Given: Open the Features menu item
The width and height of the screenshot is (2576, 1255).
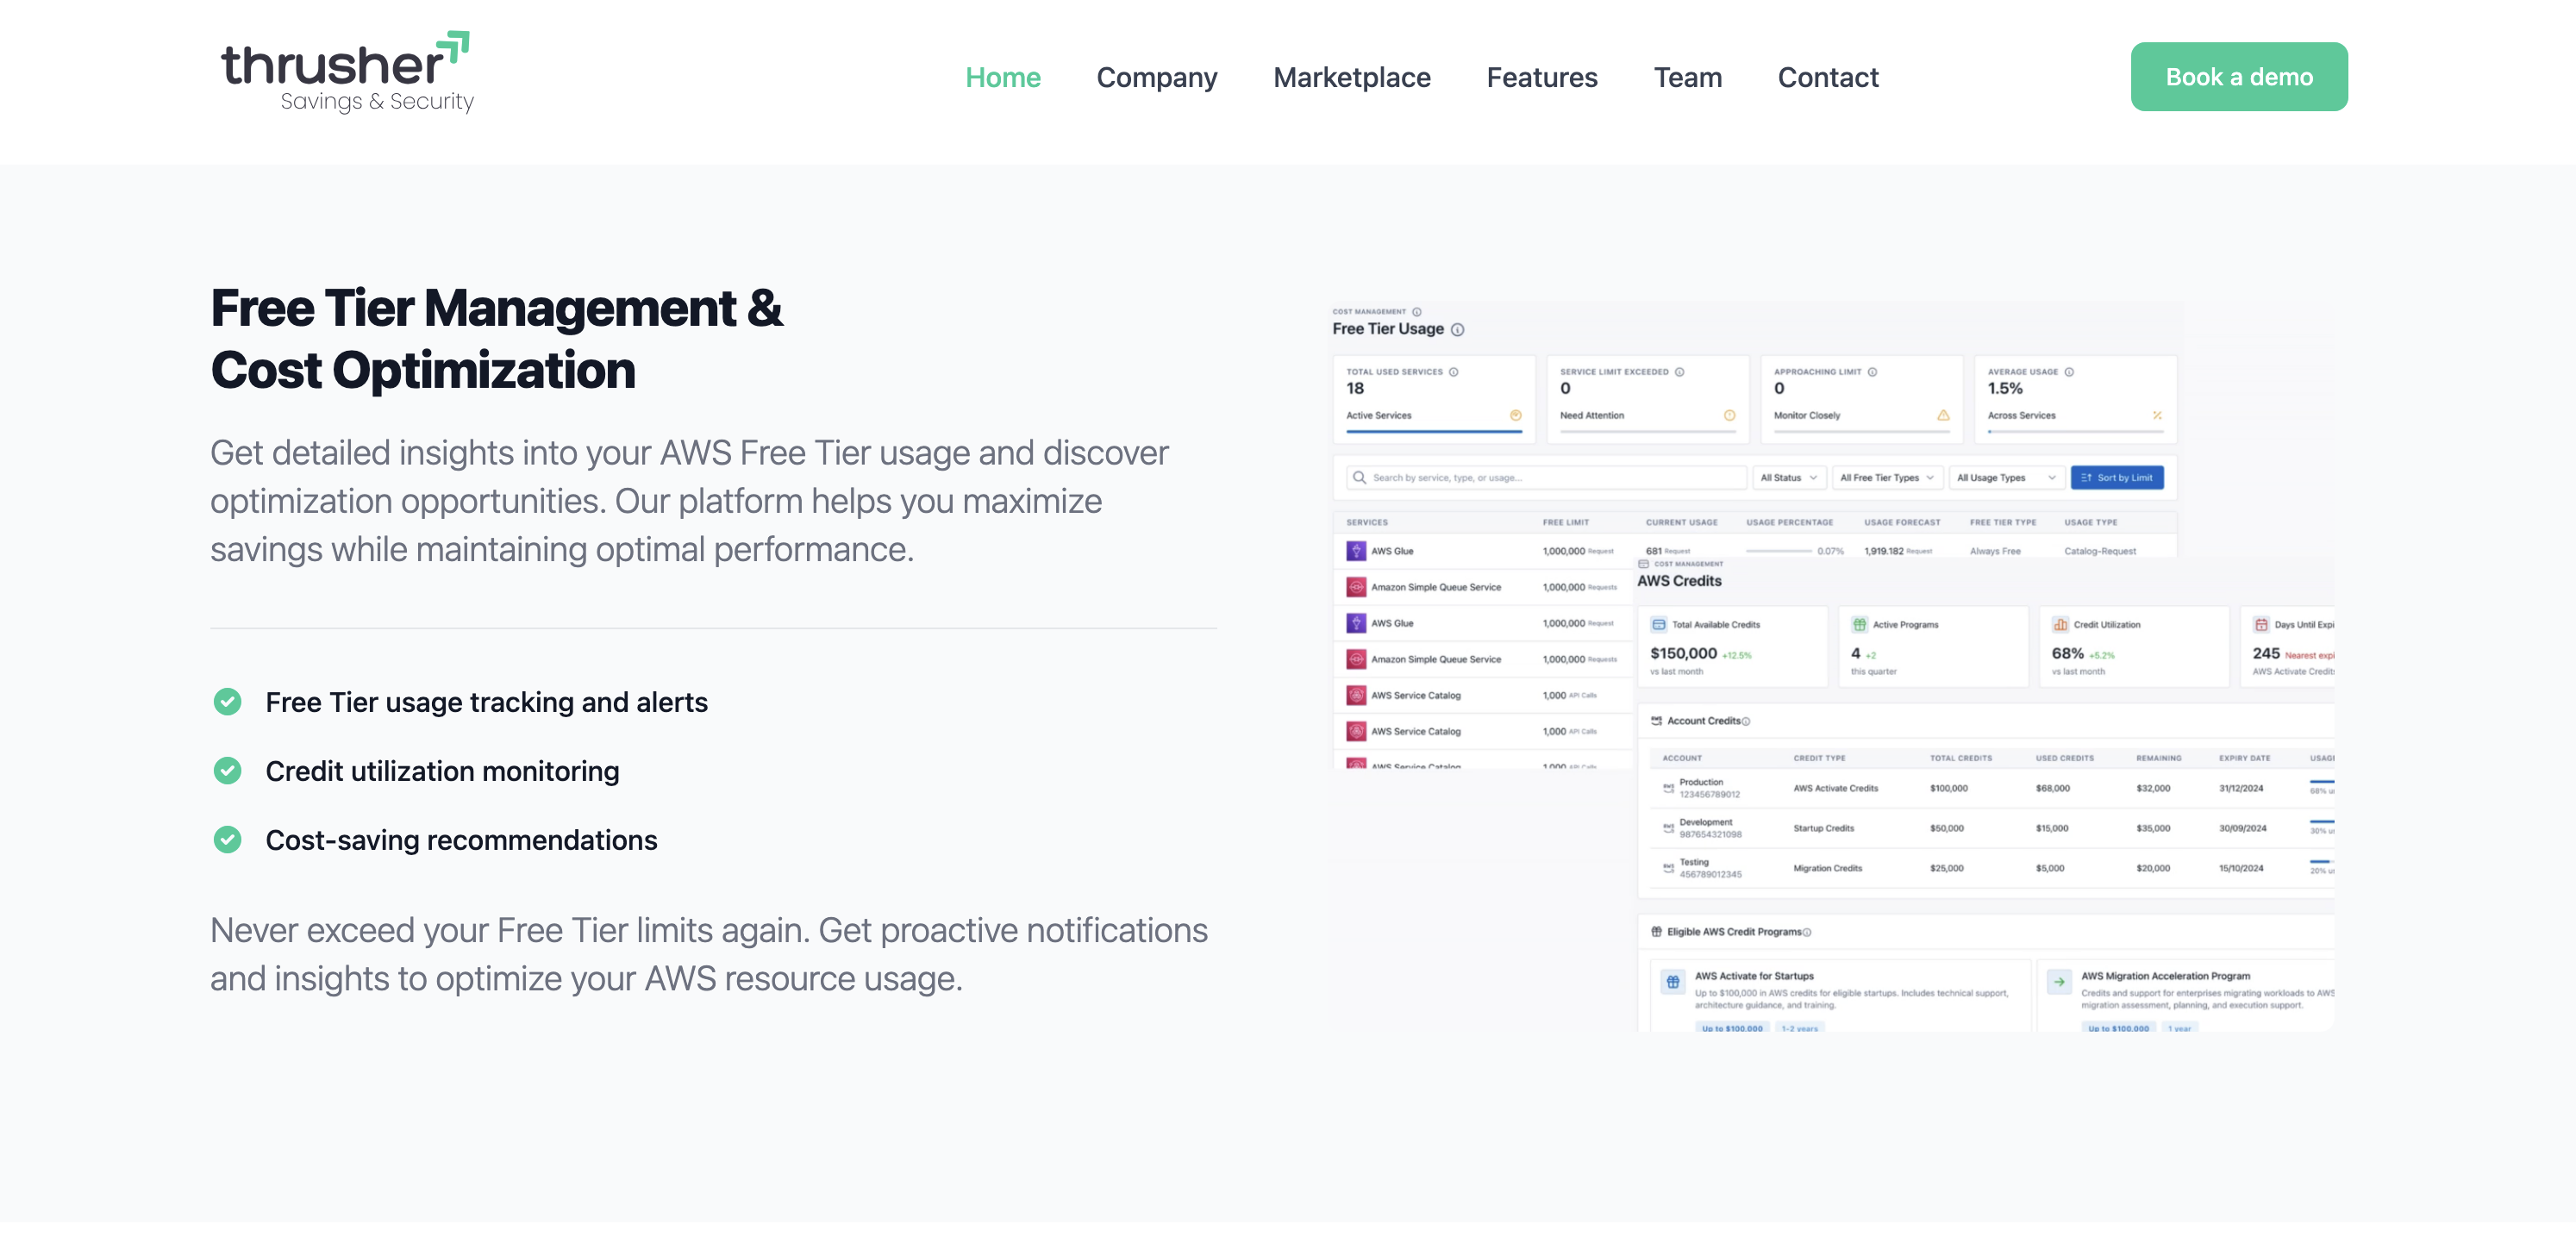Looking at the screenshot, I should click(1541, 77).
